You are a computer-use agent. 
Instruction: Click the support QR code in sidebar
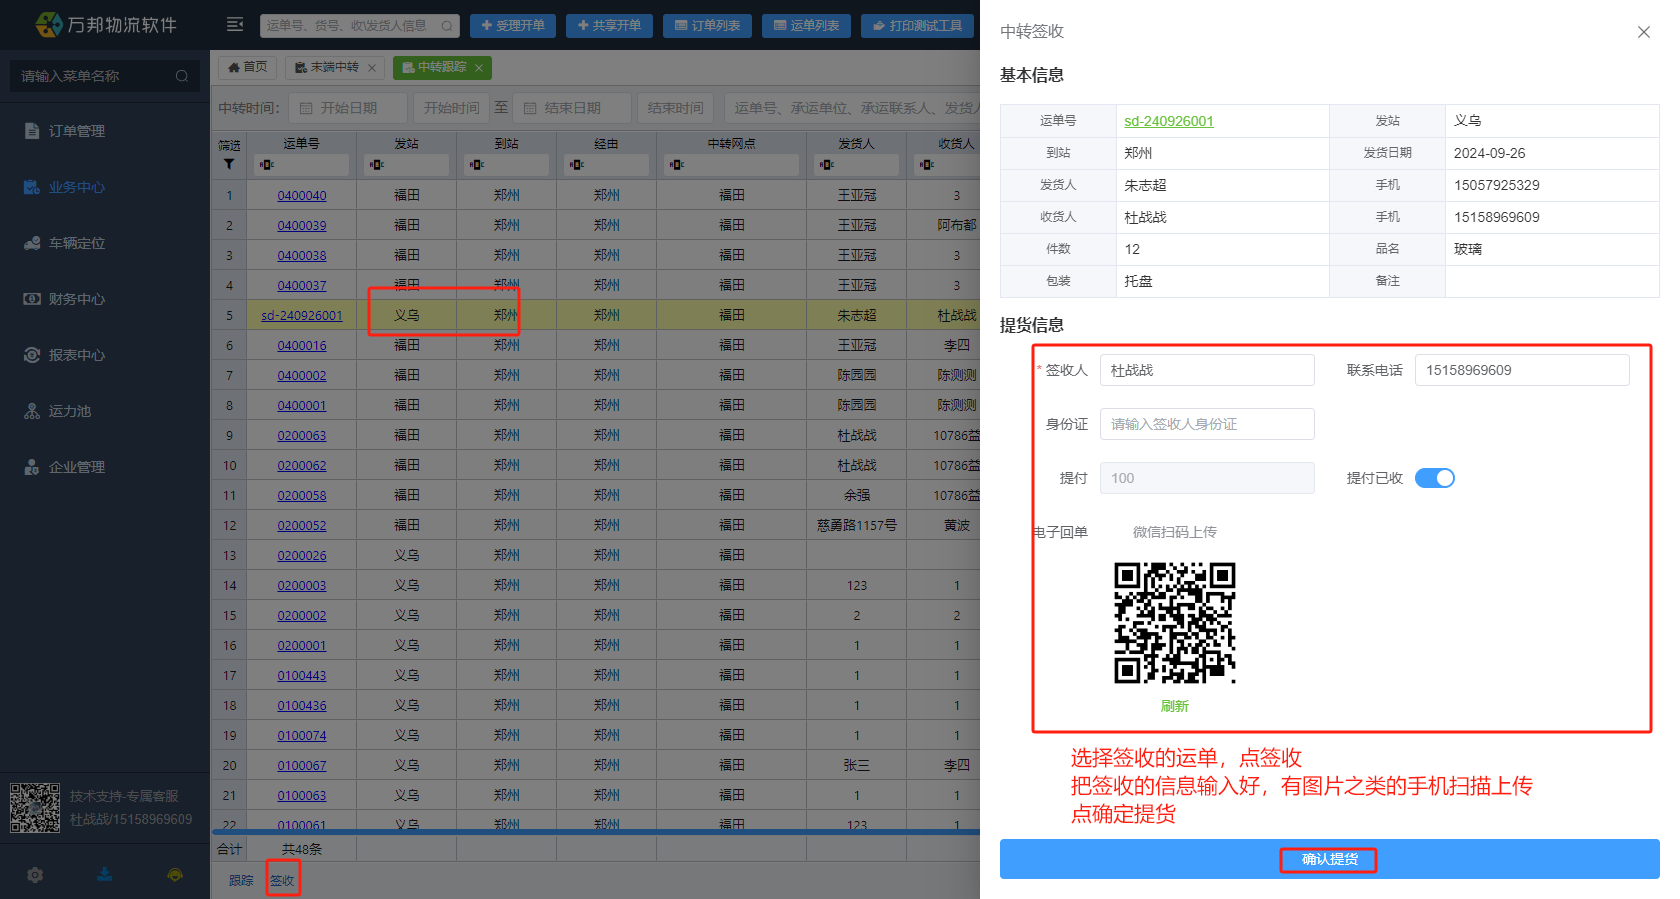pos(35,808)
